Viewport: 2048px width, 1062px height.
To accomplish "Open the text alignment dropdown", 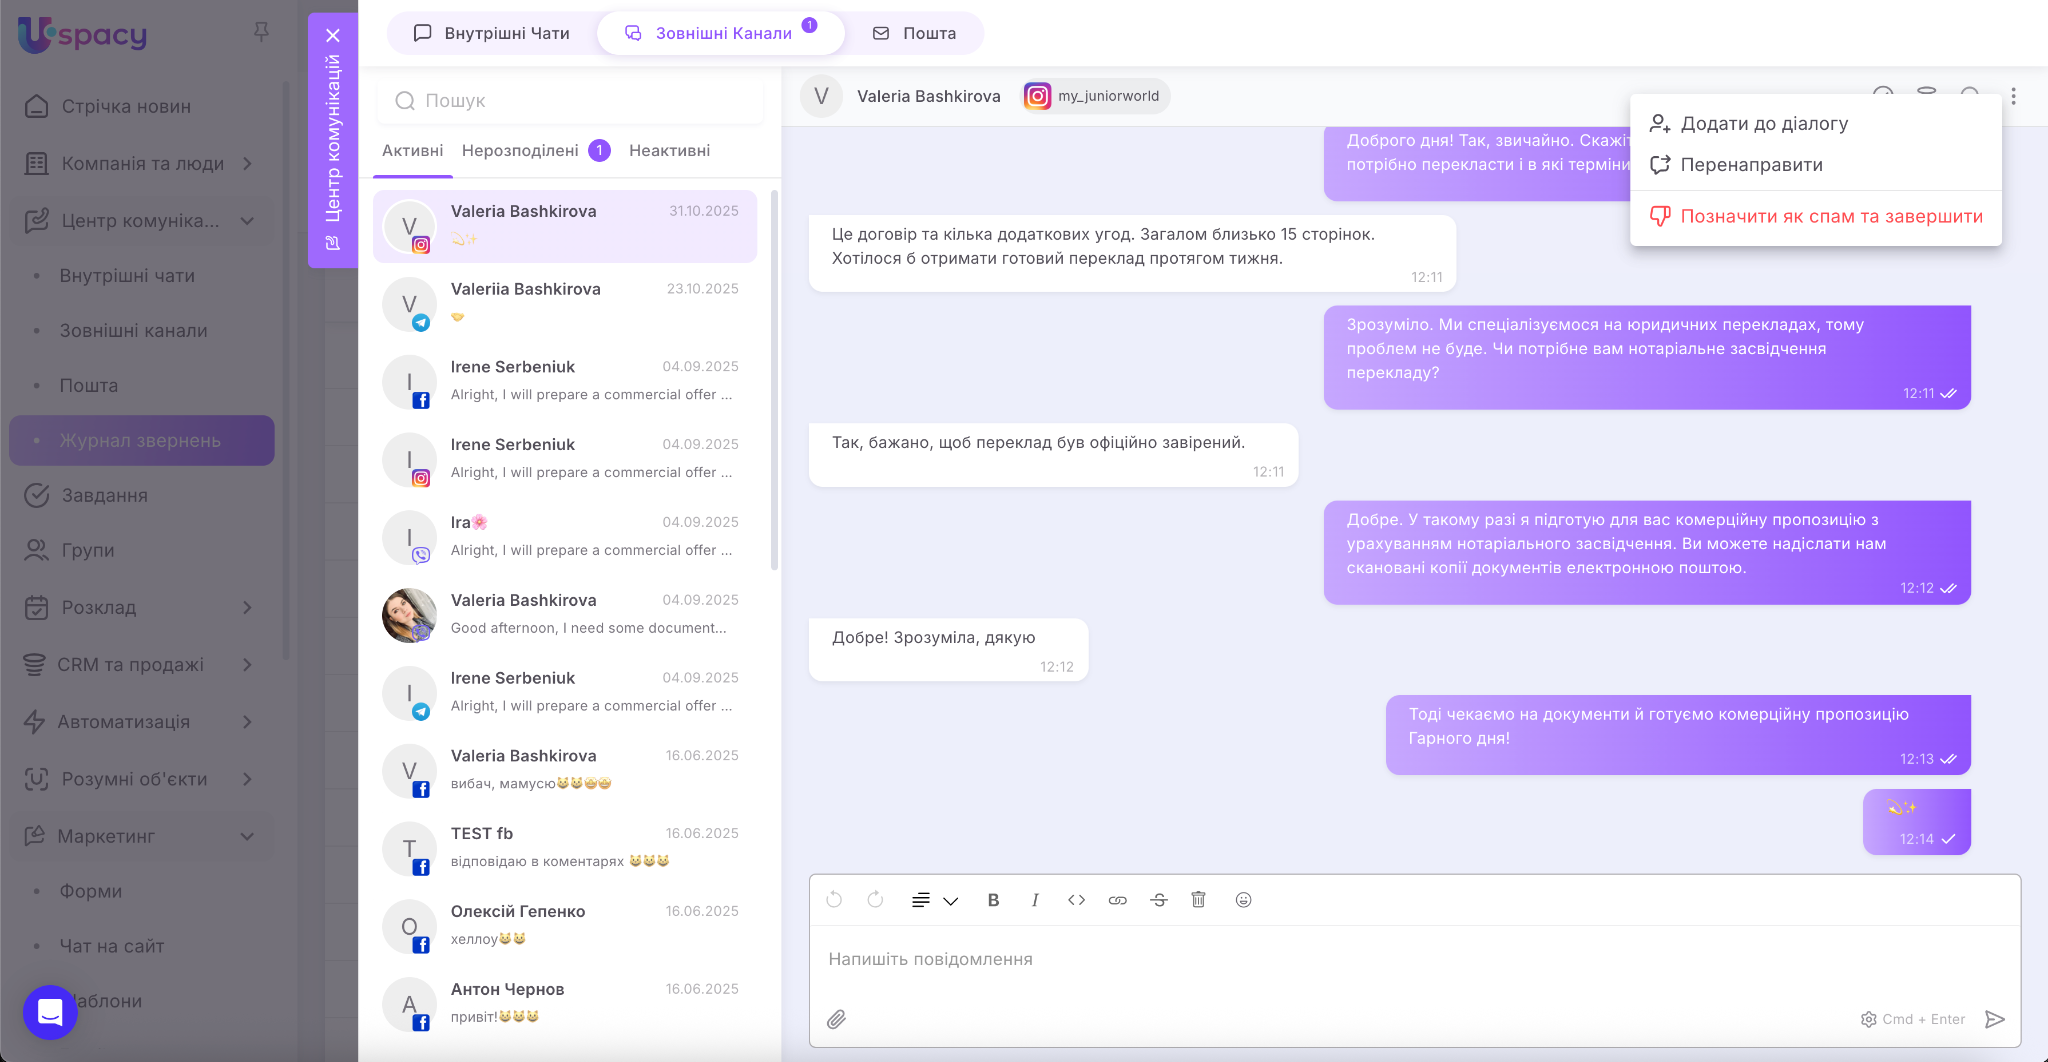I will [x=934, y=900].
